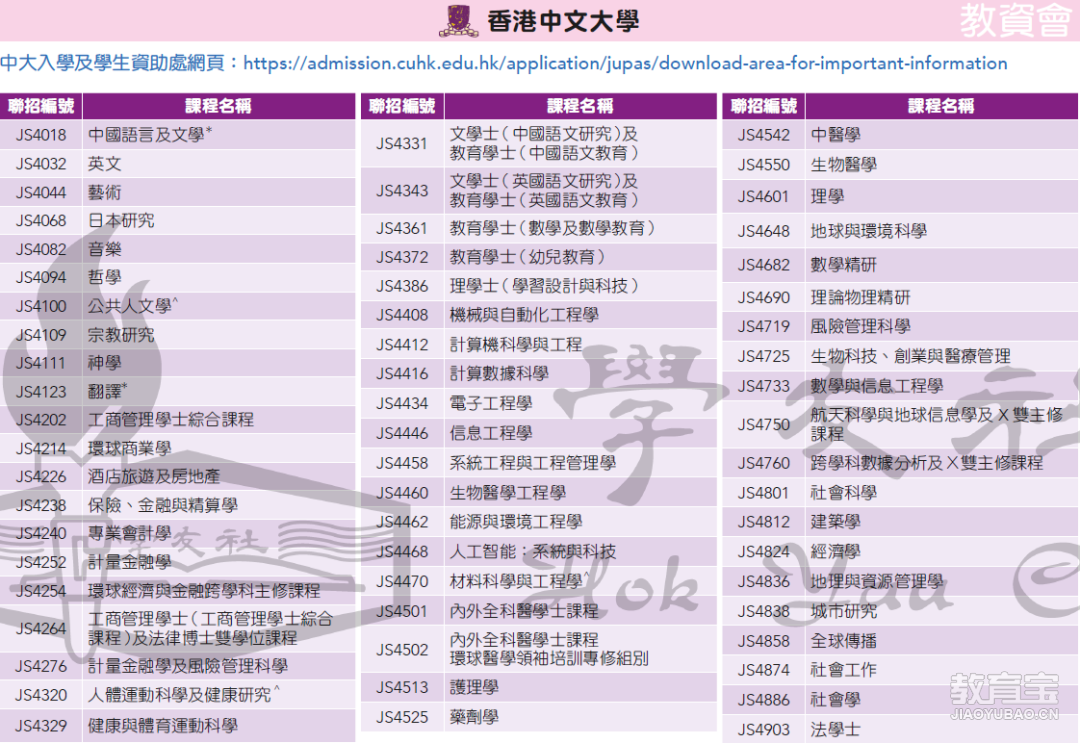This screenshot has height=743, width=1080.
Task: Click 教育學士(數學及數學教育)
Action: pos(552,228)
